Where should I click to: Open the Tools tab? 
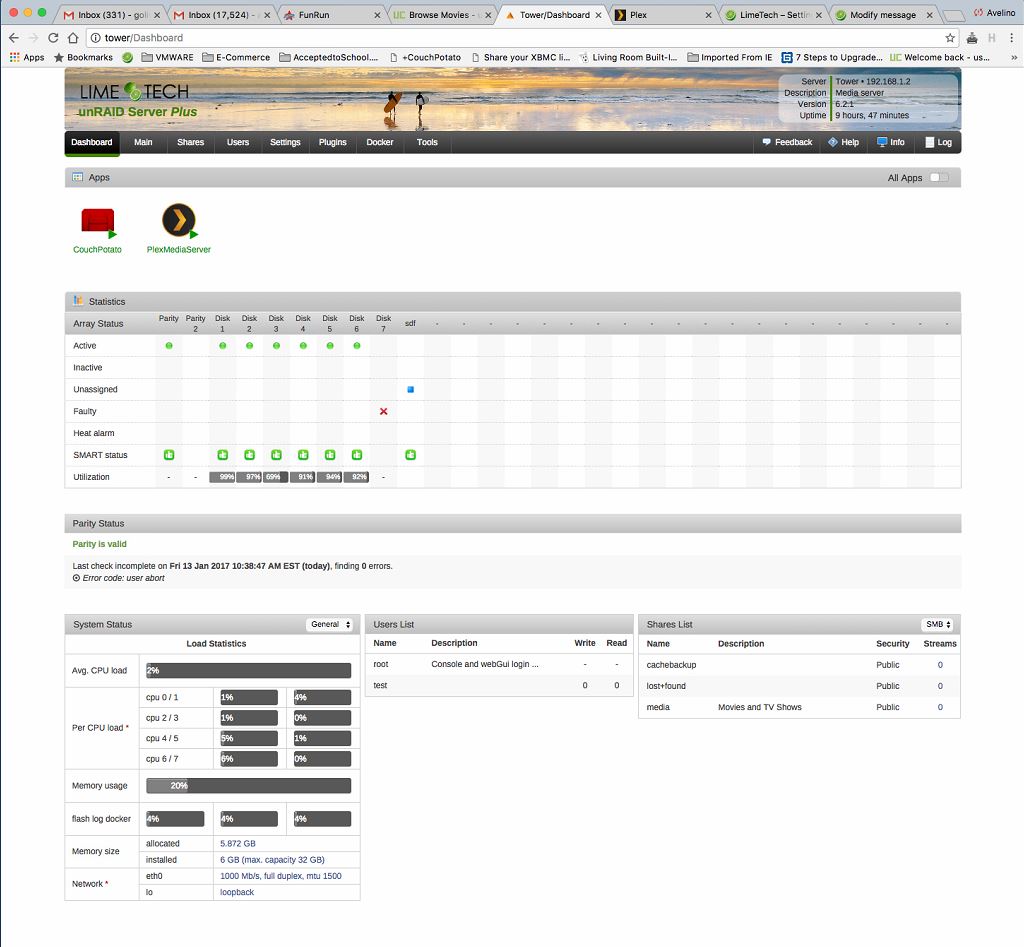[427, 142]
